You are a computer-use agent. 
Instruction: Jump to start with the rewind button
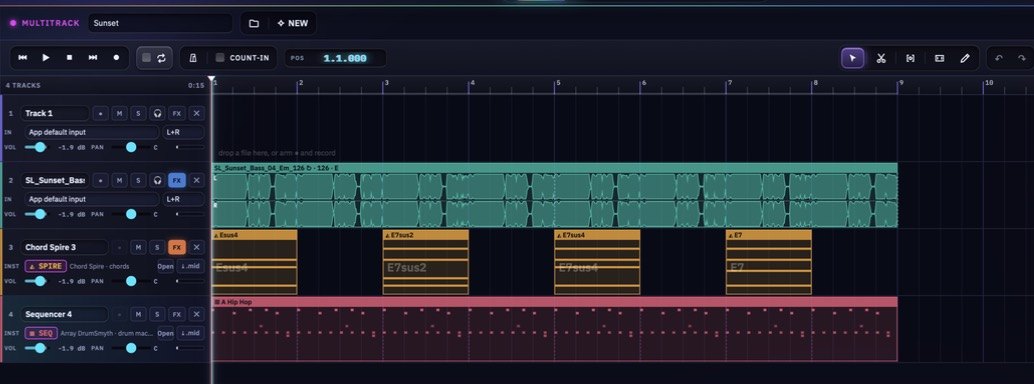point(22,58)
